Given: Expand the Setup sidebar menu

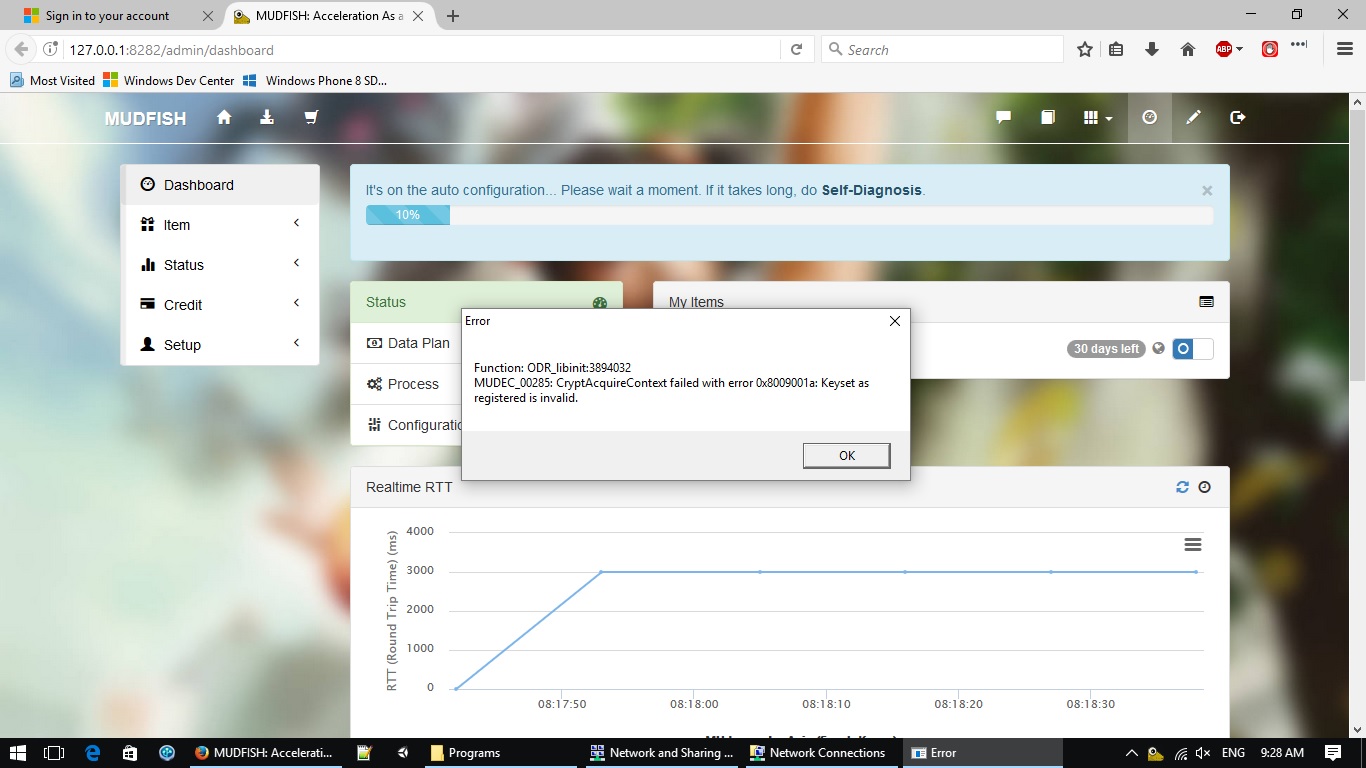Looking at the screenshot, I should pos(220,345).
